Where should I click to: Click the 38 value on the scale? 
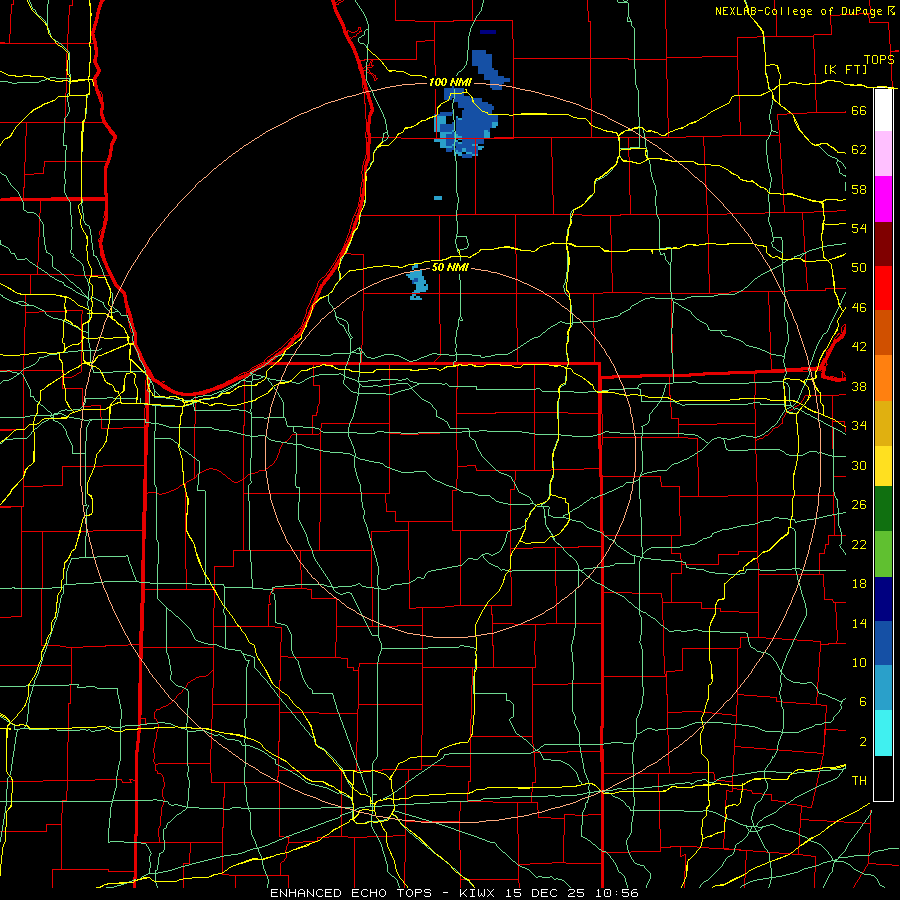coord(859,387)
